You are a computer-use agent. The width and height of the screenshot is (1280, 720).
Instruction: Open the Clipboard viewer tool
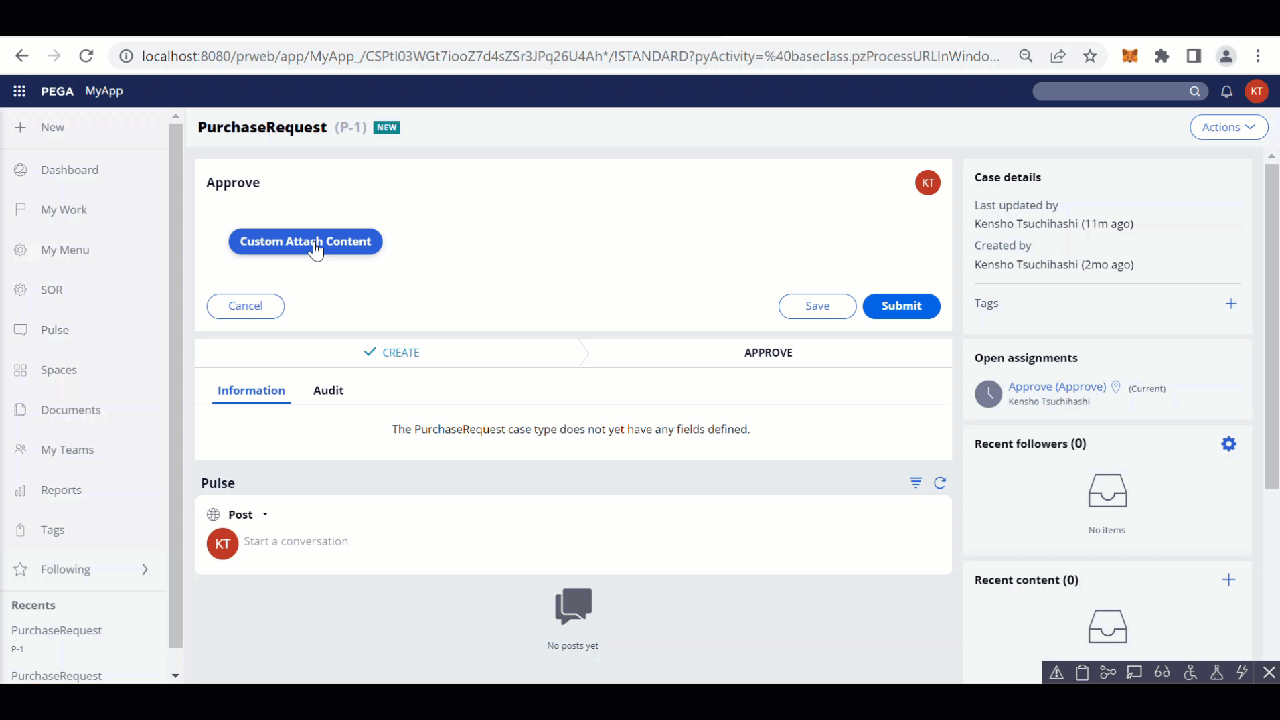point(1082,672)
